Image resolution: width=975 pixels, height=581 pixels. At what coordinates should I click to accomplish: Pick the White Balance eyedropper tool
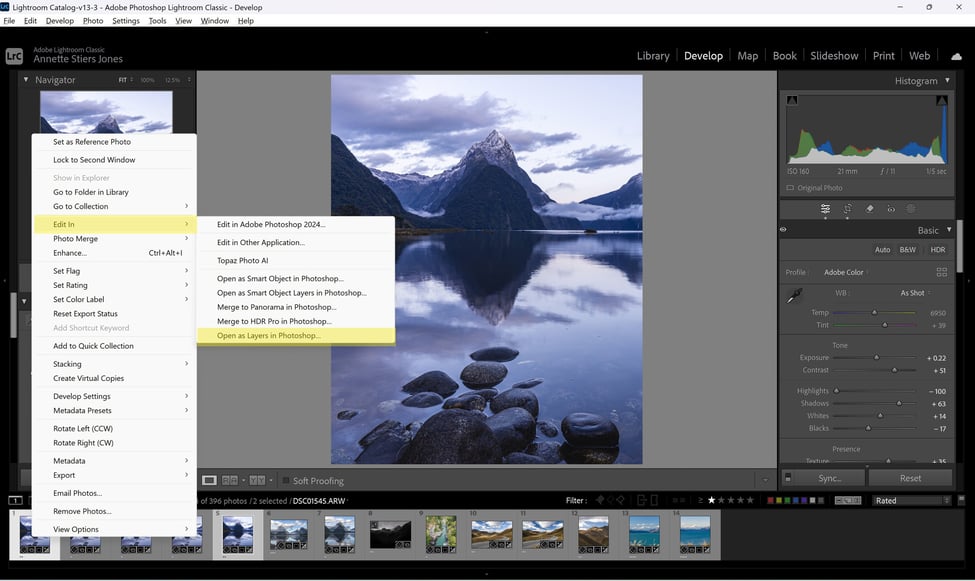(x=794, y=296)
